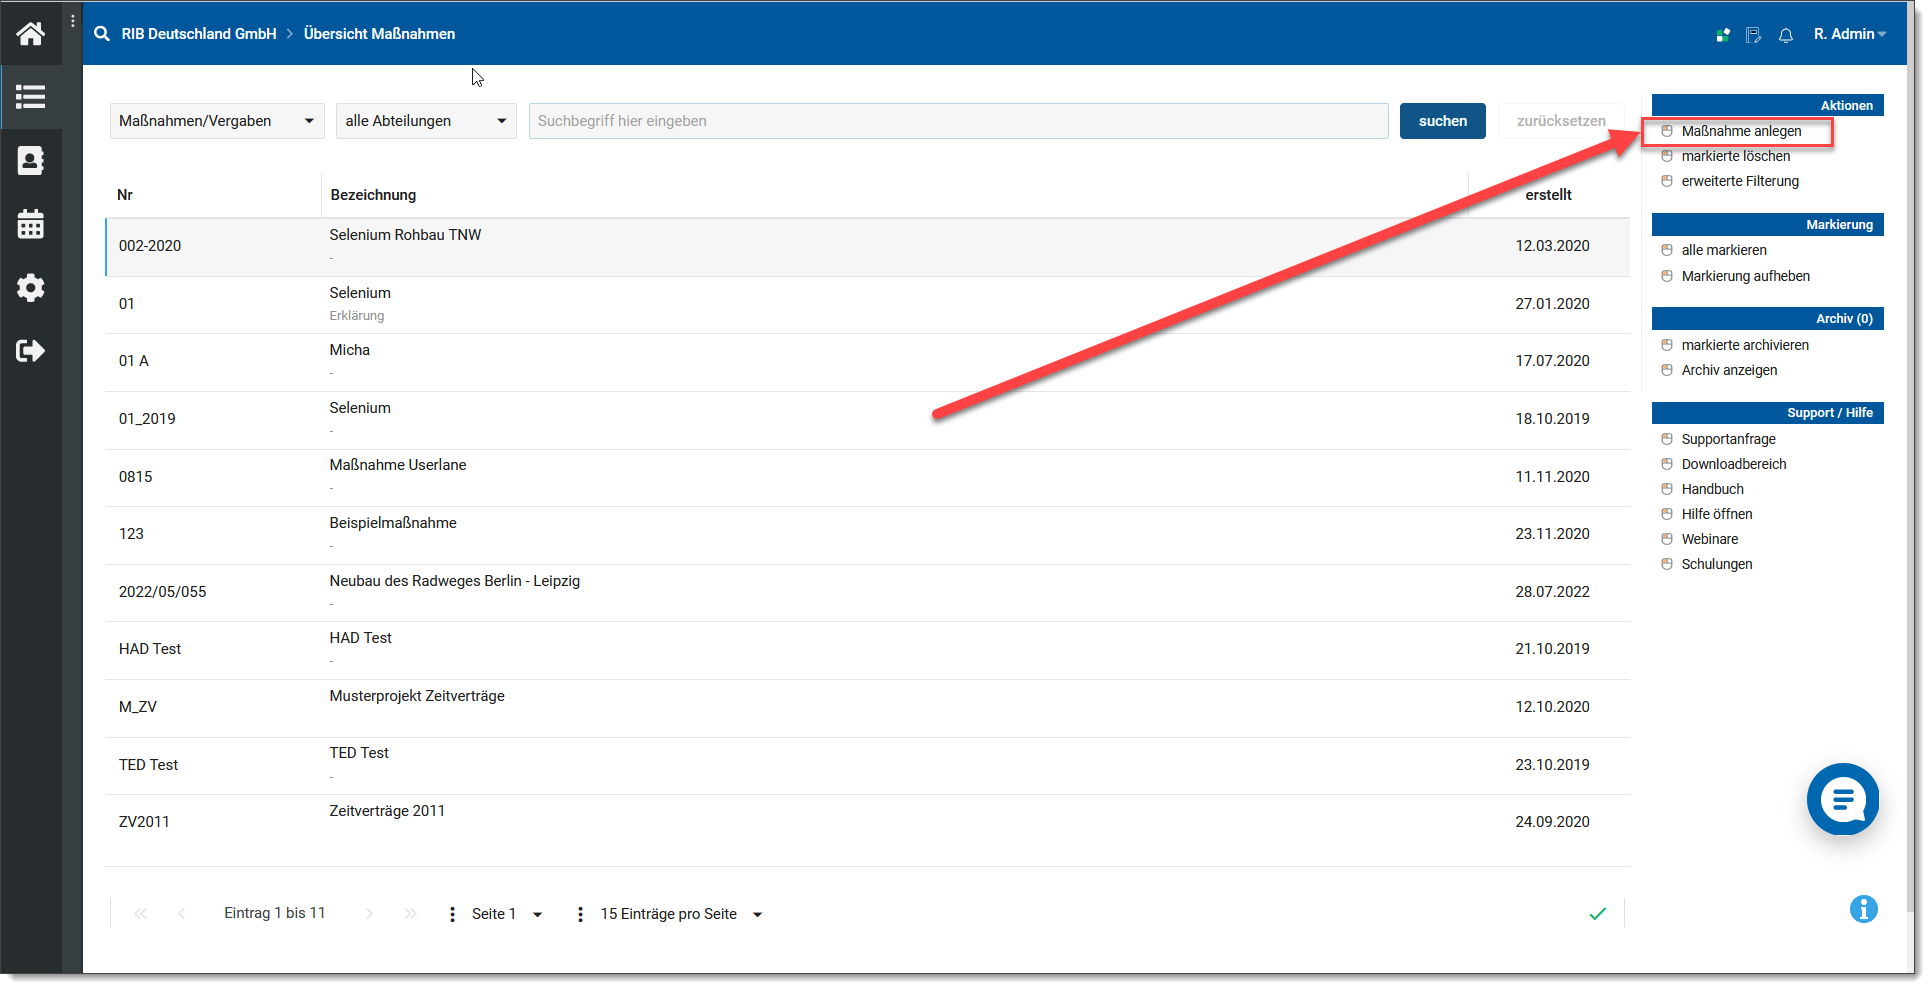Click the notification bell icon
The height and width of the screenshot is (989, 1930).
1785,35
